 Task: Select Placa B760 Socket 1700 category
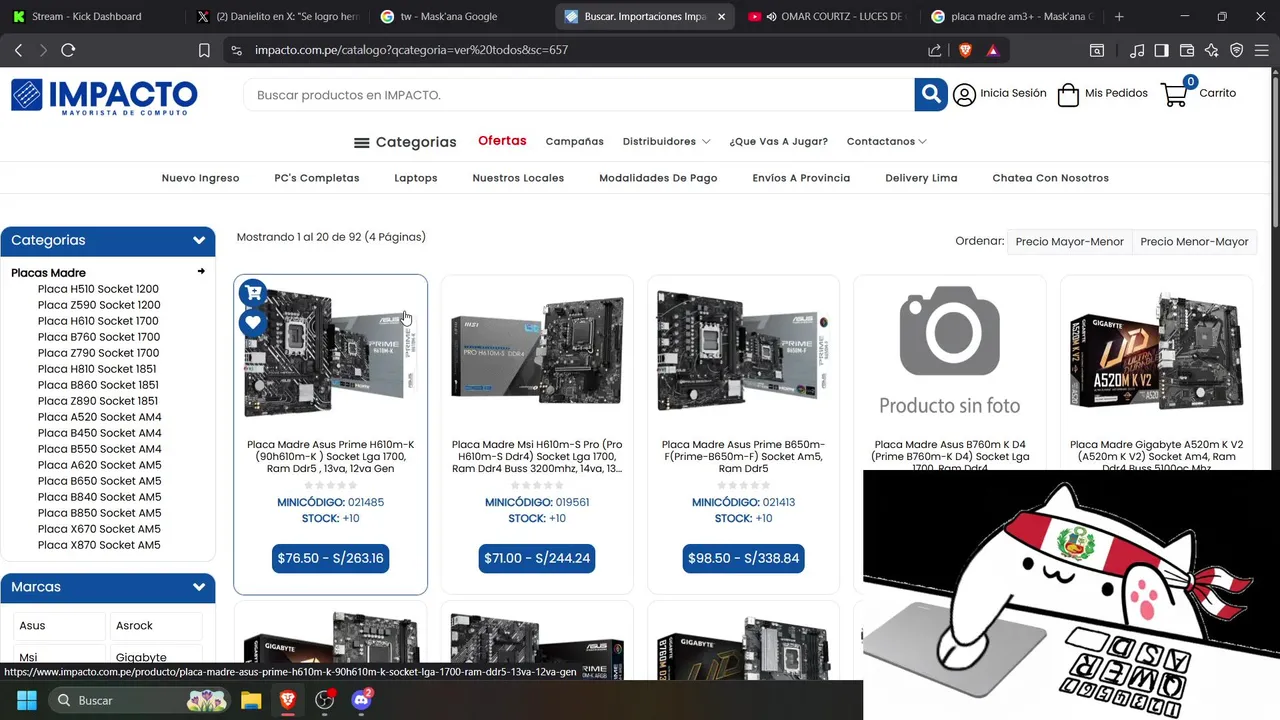pyautogui.click(x=99, y=337)
